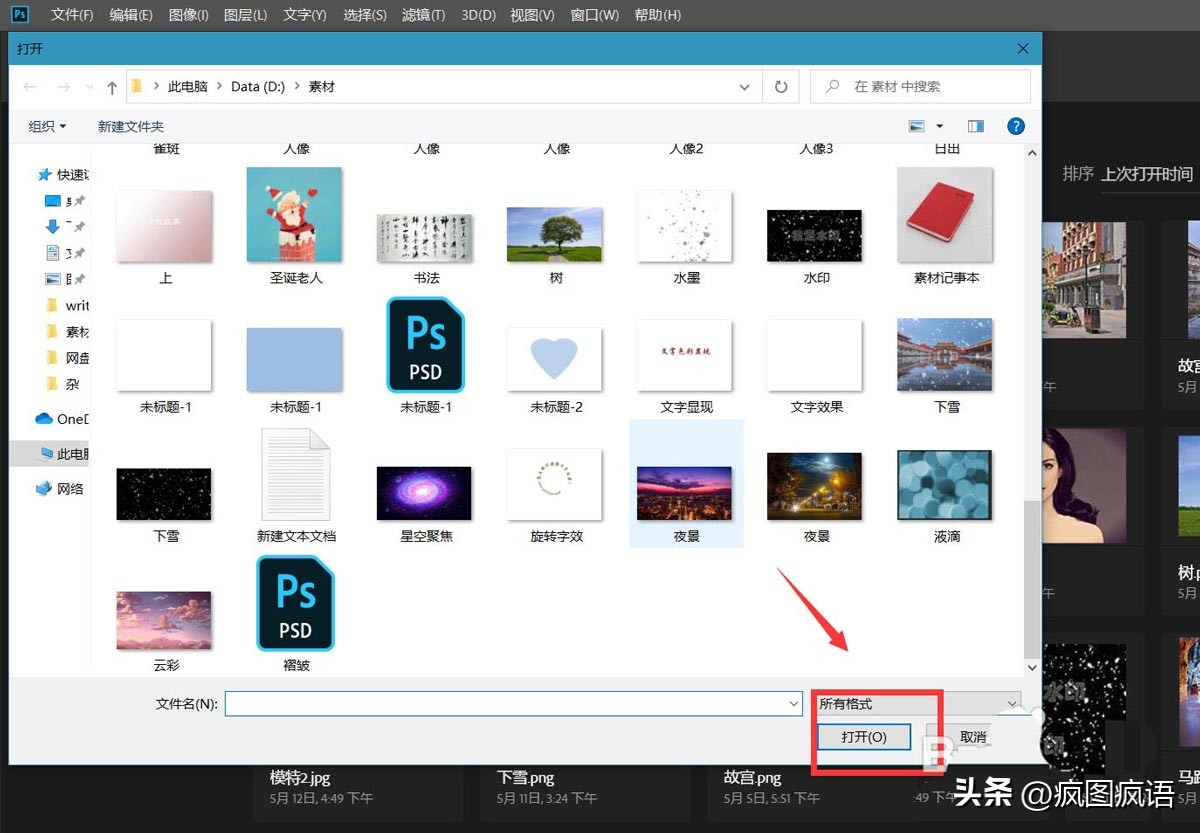Click the back navigation arrow

tap(29, 86)
